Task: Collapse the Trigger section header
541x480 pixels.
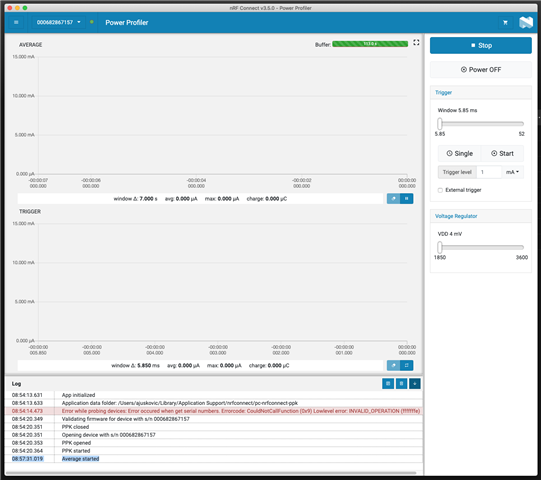Action: tap(481, 92)
